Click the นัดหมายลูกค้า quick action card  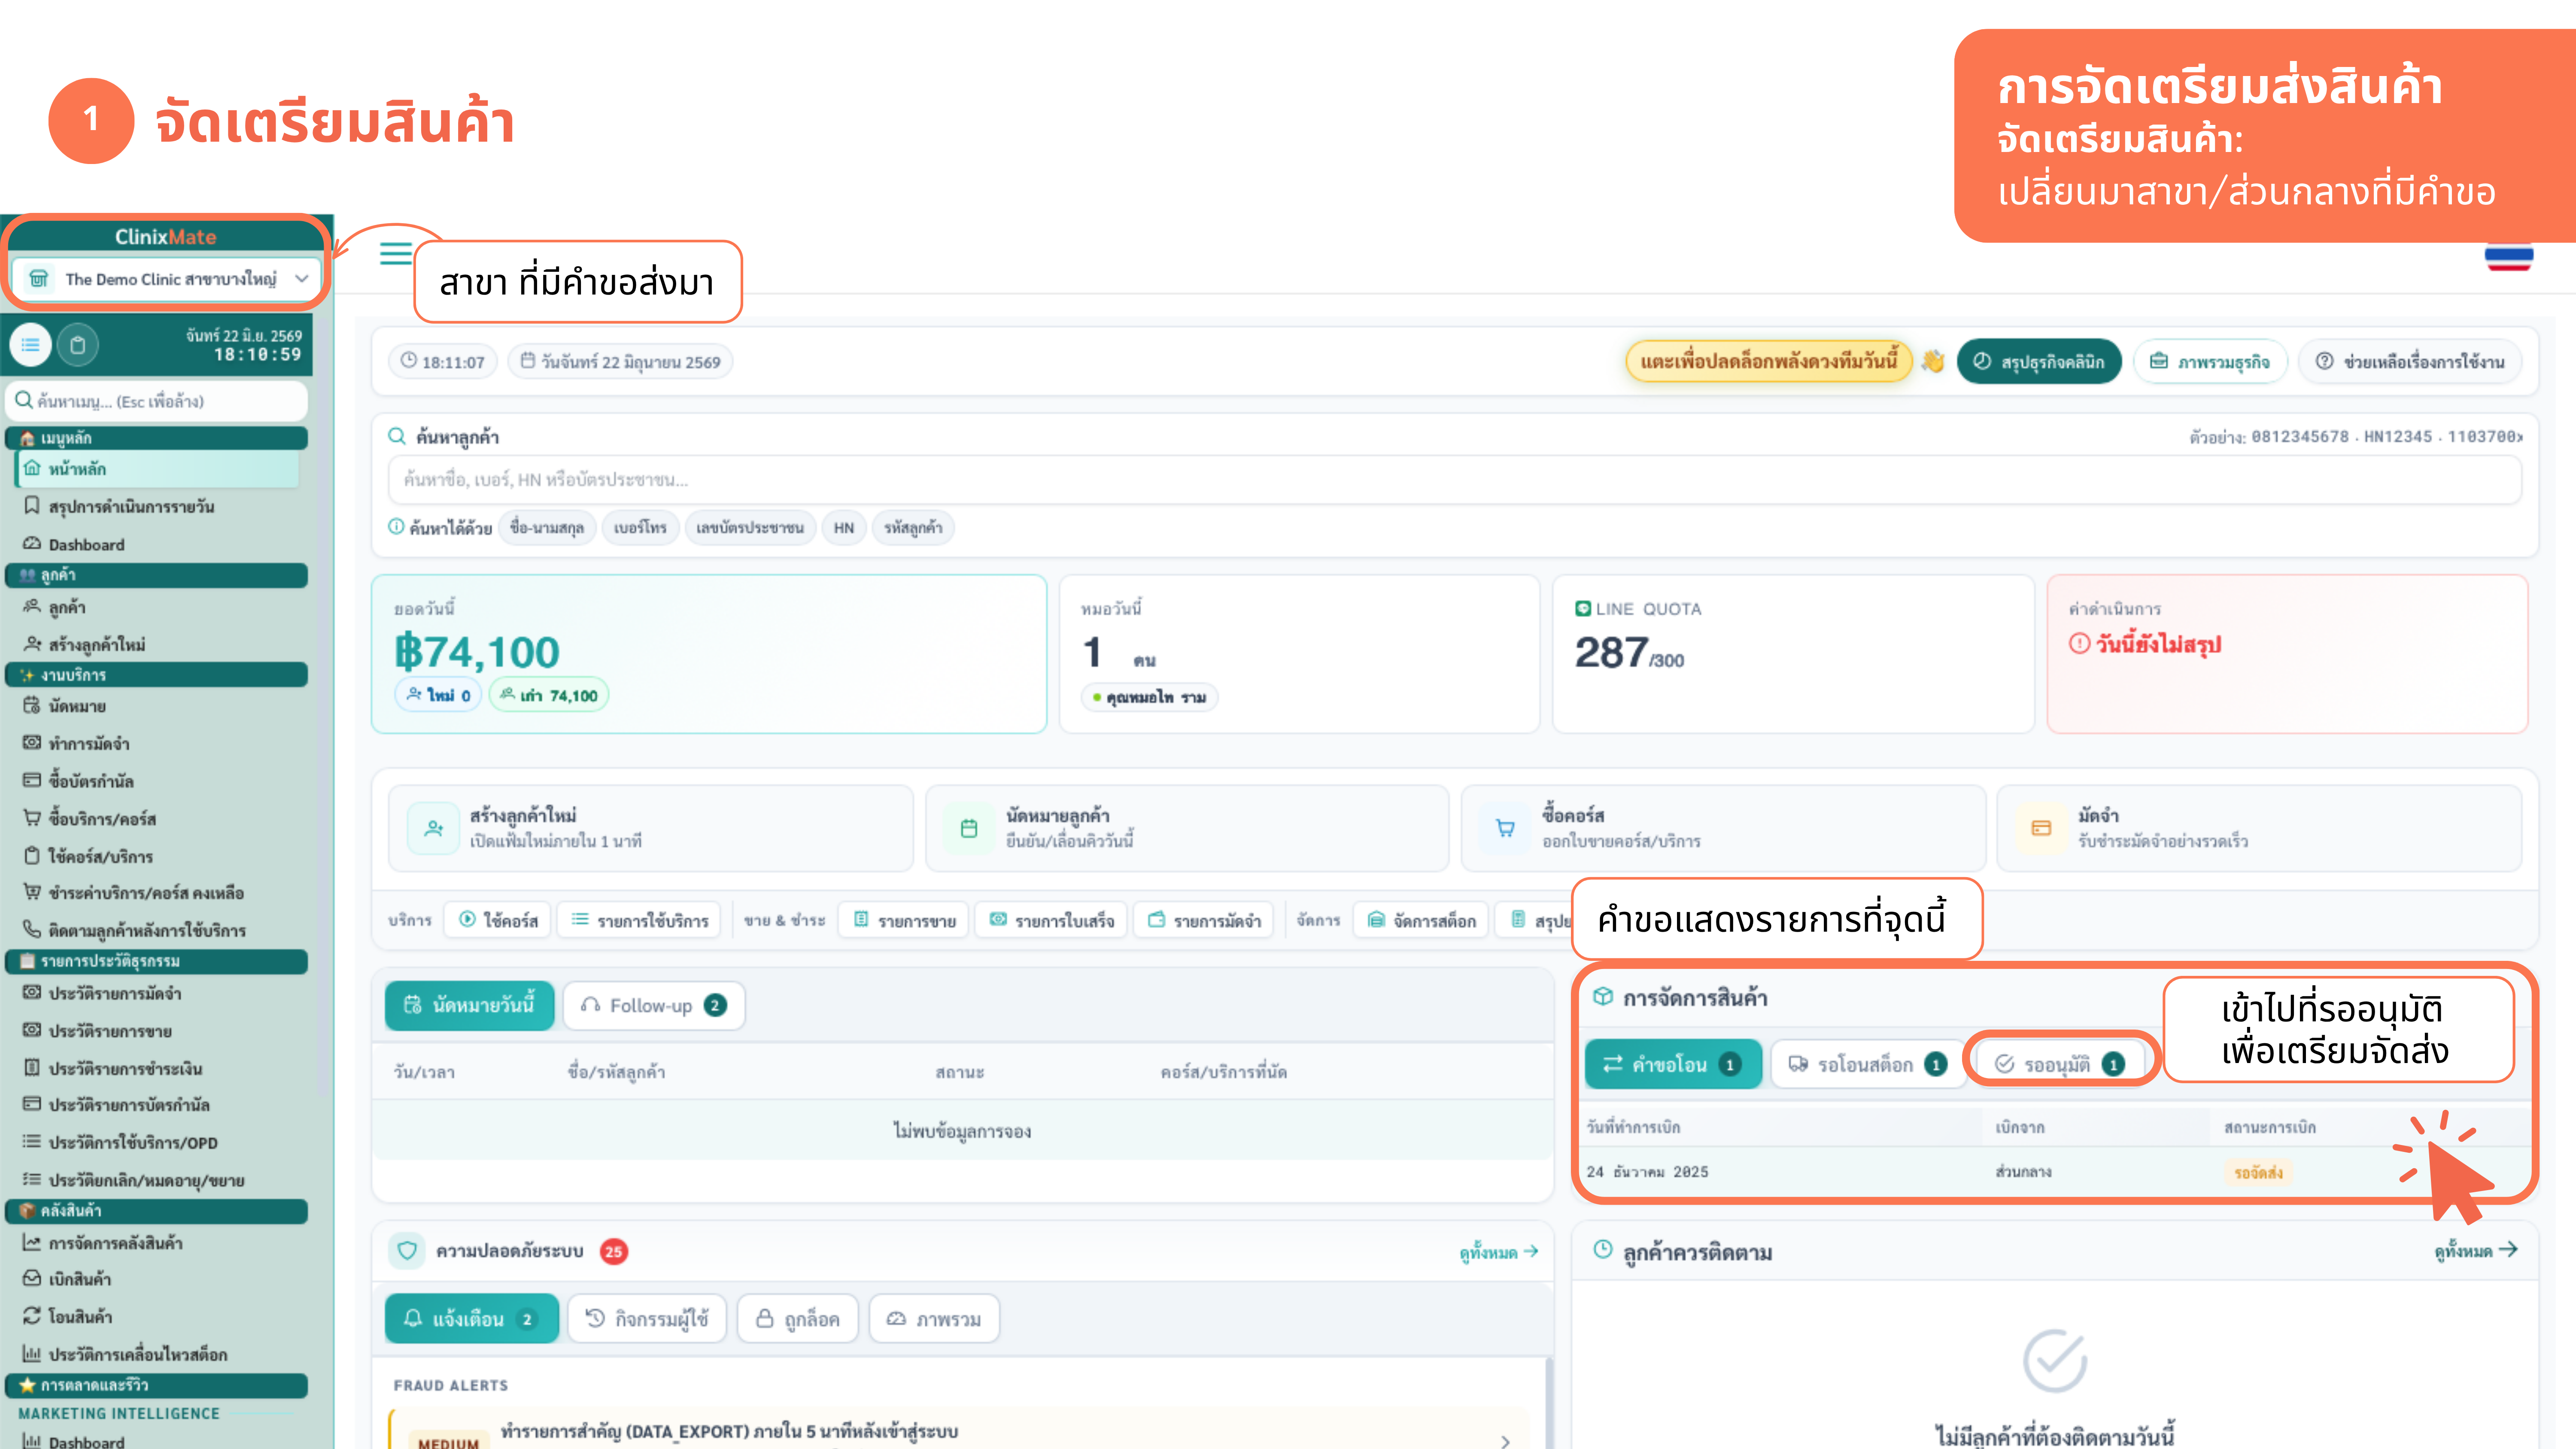click(1187, 828)
